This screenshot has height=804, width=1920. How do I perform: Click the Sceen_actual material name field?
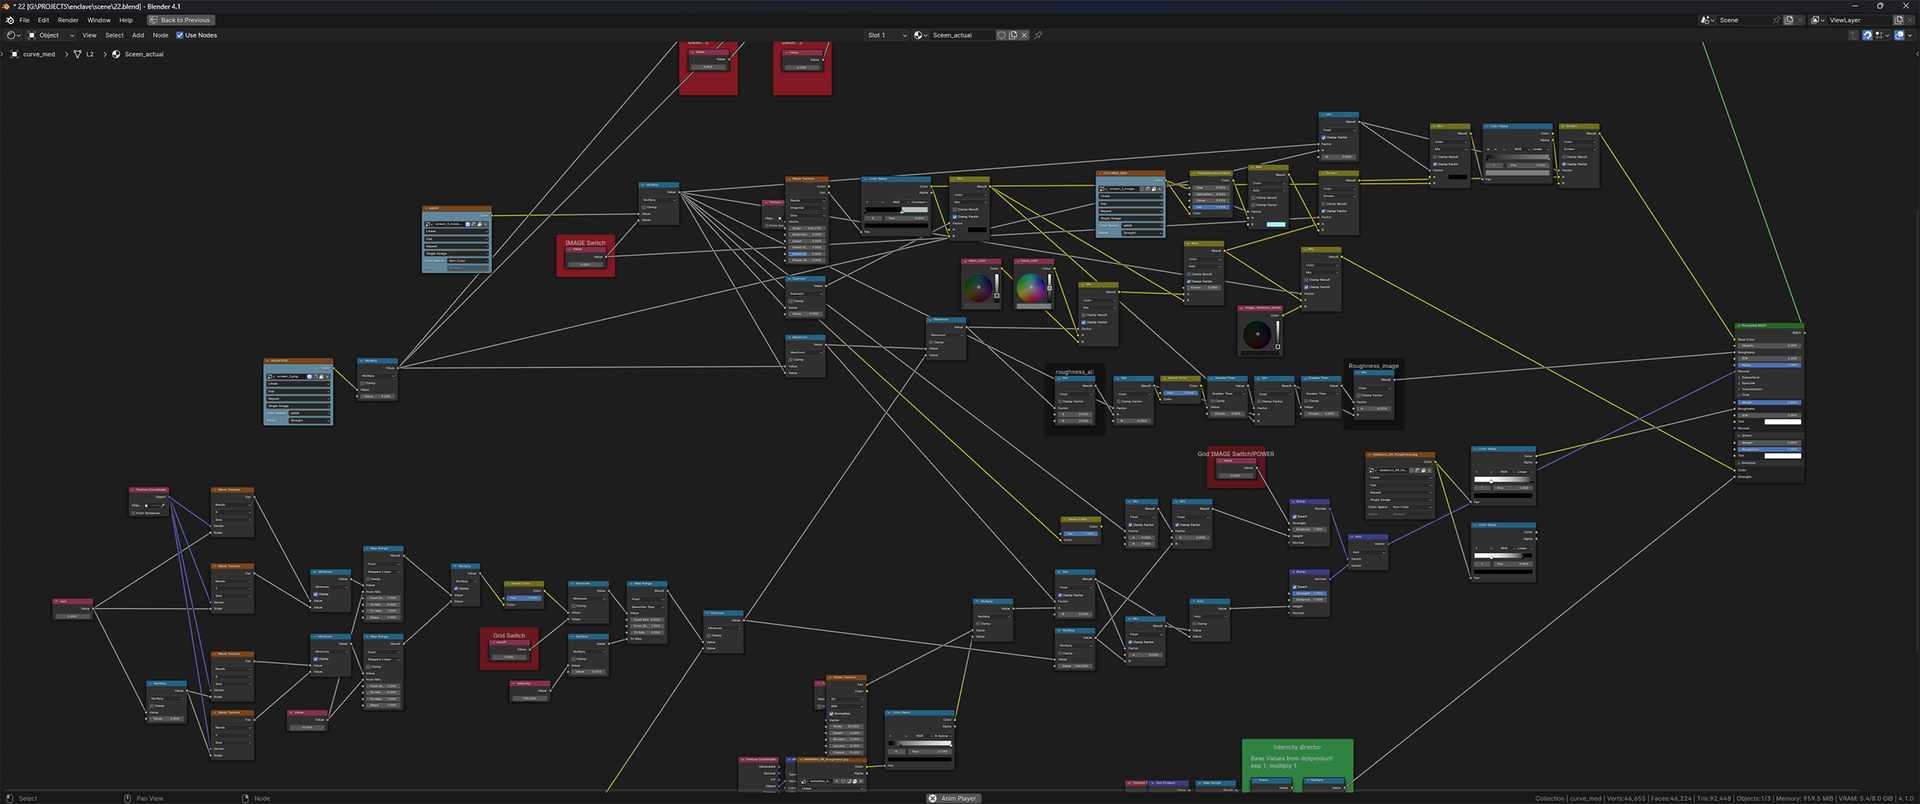tap(962, 35)
